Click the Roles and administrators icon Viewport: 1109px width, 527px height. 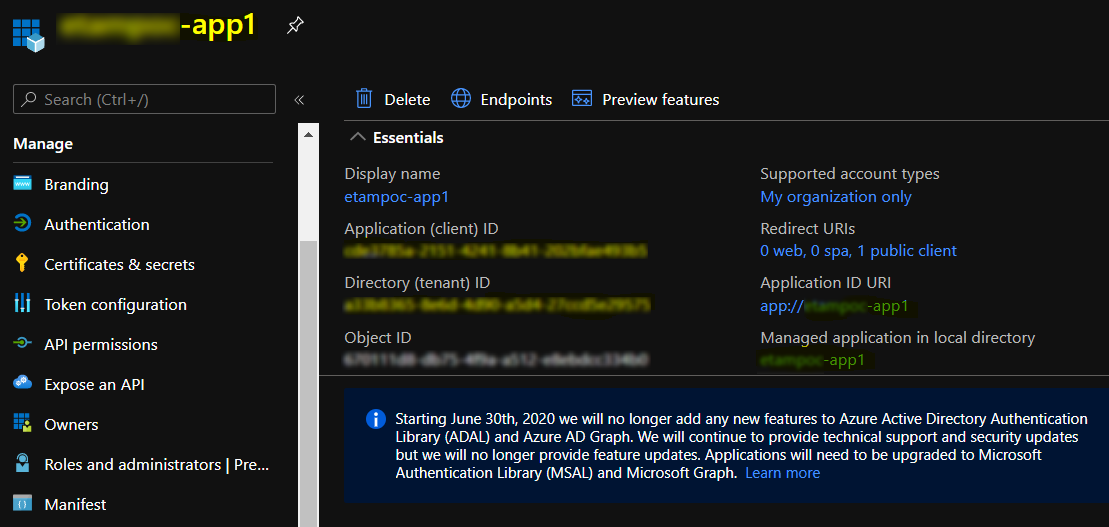[x=23, y=464]
